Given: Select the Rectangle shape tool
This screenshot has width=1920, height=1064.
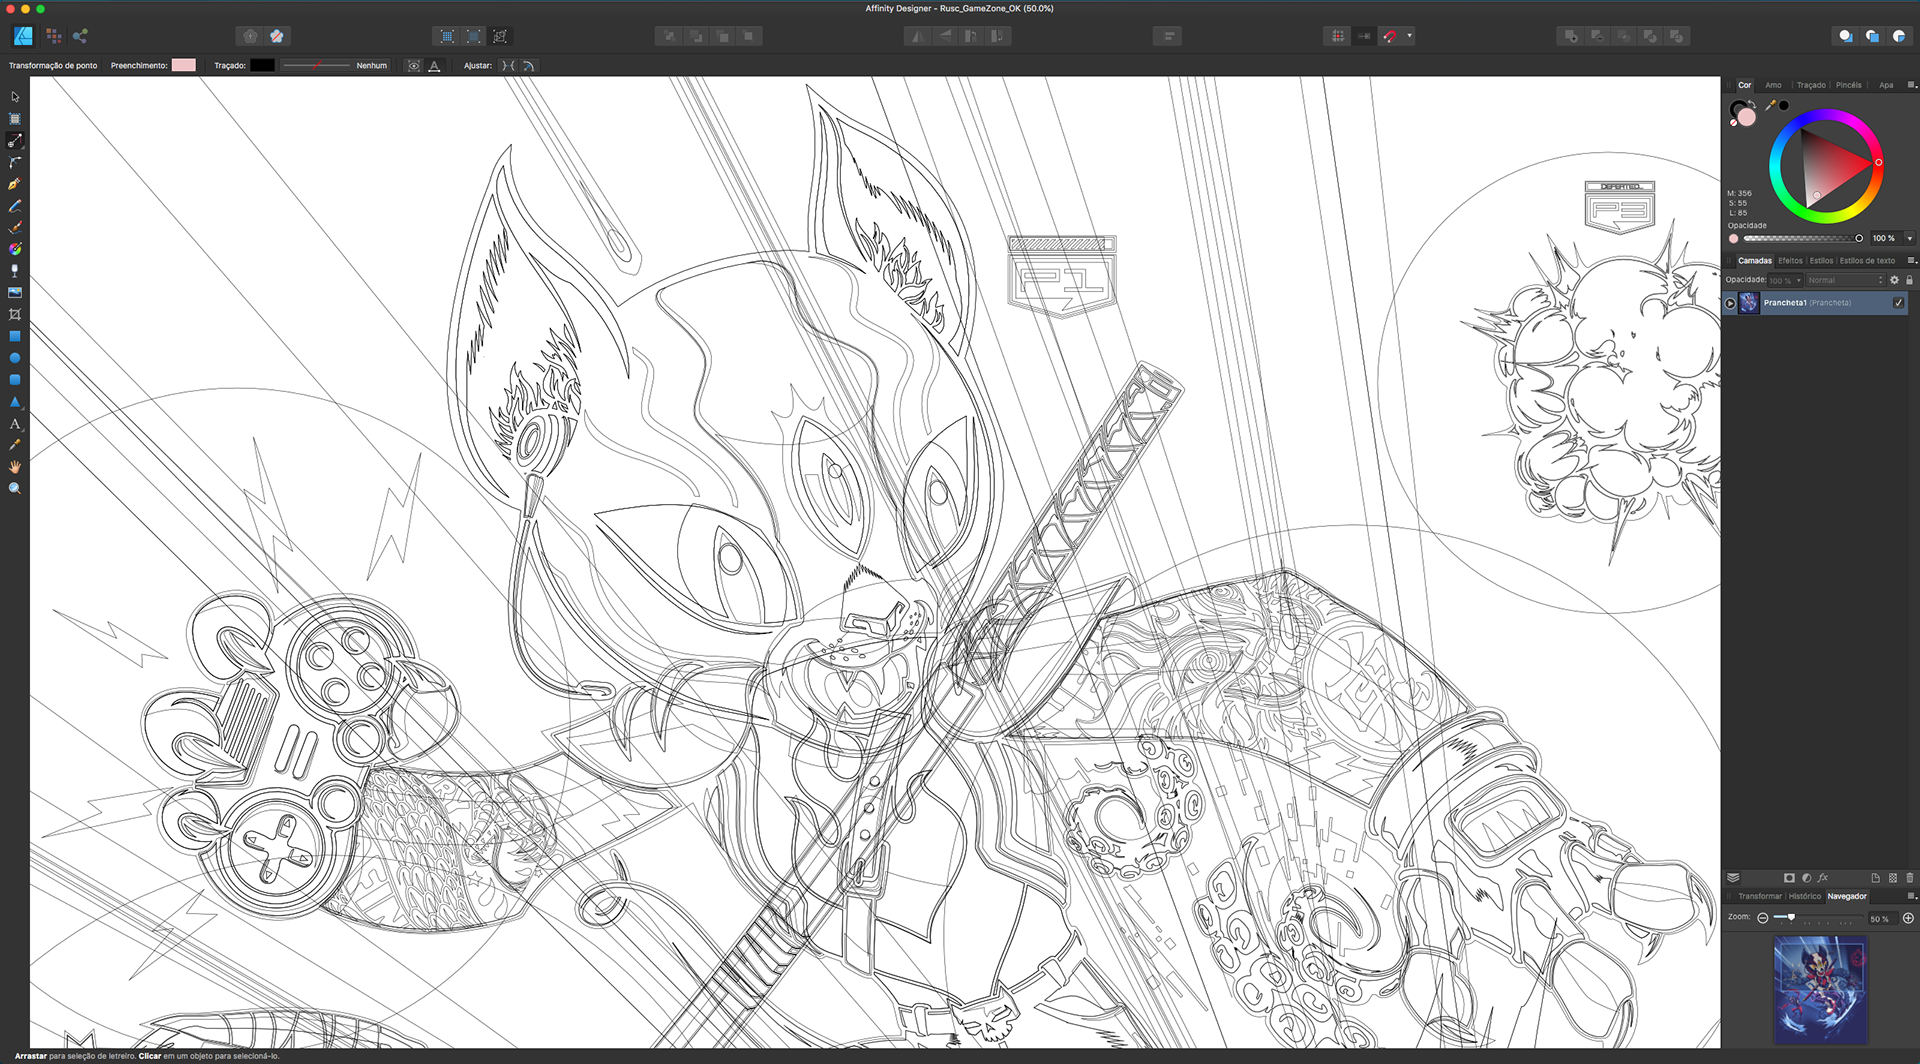Looking at the screenshot, I should (x=15, y=336).
